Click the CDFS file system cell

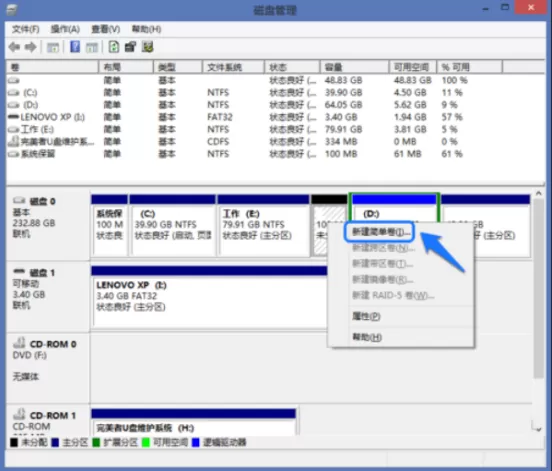218,142
